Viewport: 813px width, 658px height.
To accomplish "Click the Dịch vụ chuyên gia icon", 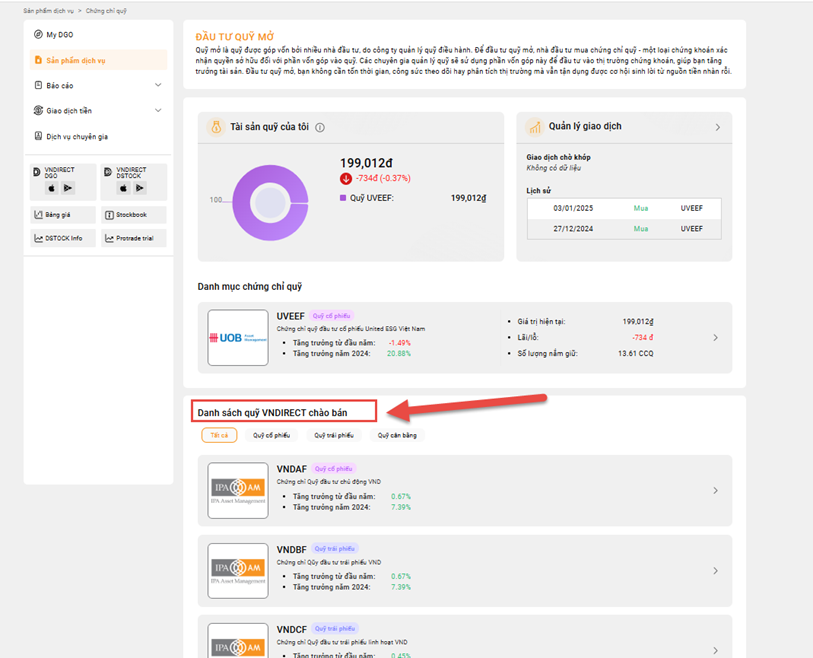I will [x=38, y=136].
